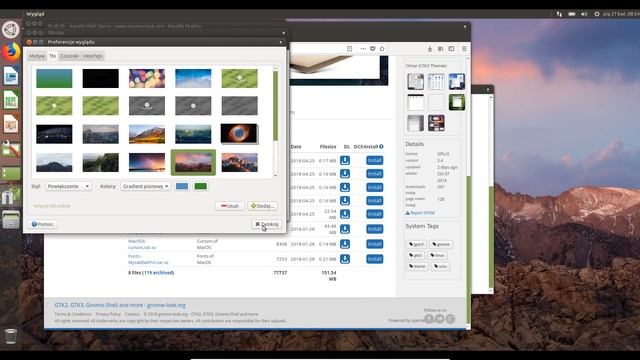Open Fonts MyriadSetPro.tar.xz link
The image size is (640, 360).
[148, 259]
